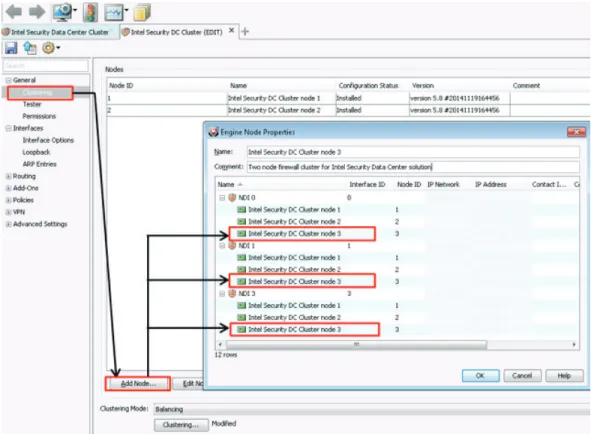
Task: Click the IP Address column header
Action: coord(490,184)
